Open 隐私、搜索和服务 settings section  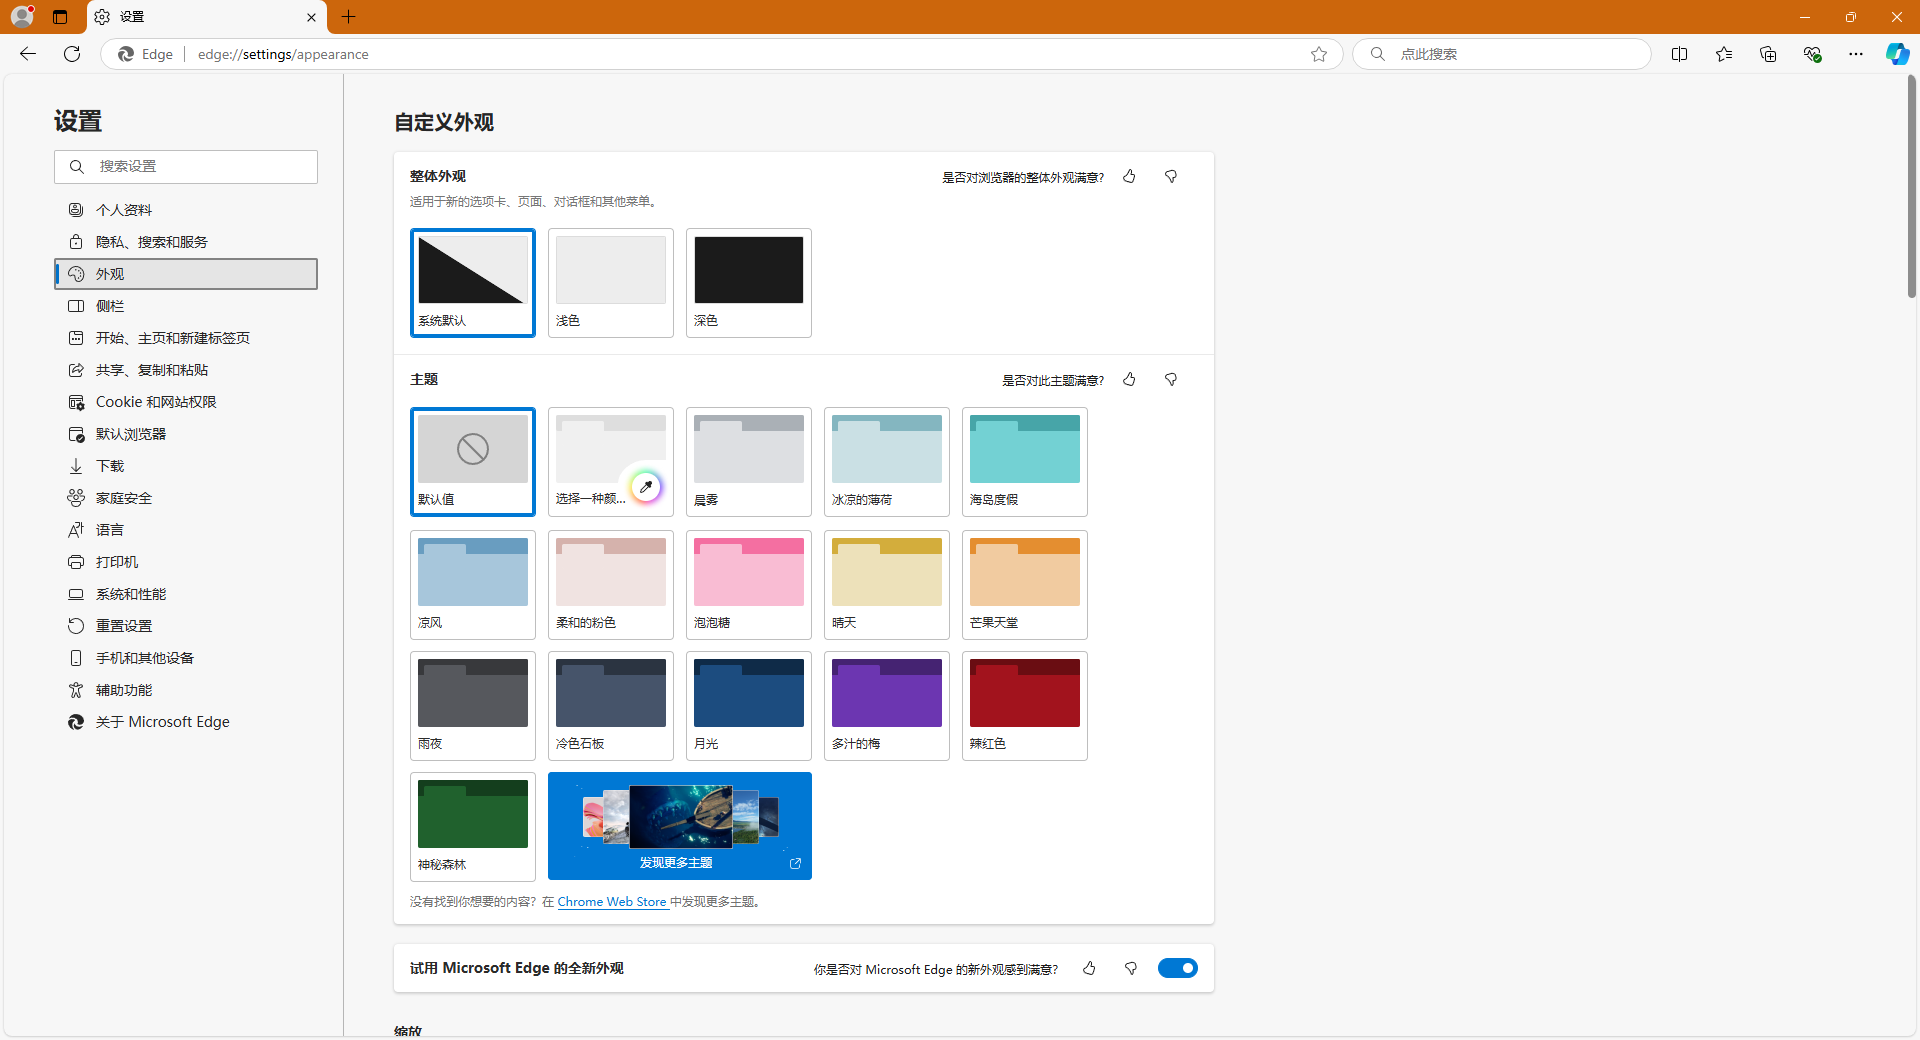click(x=186, y=242)
